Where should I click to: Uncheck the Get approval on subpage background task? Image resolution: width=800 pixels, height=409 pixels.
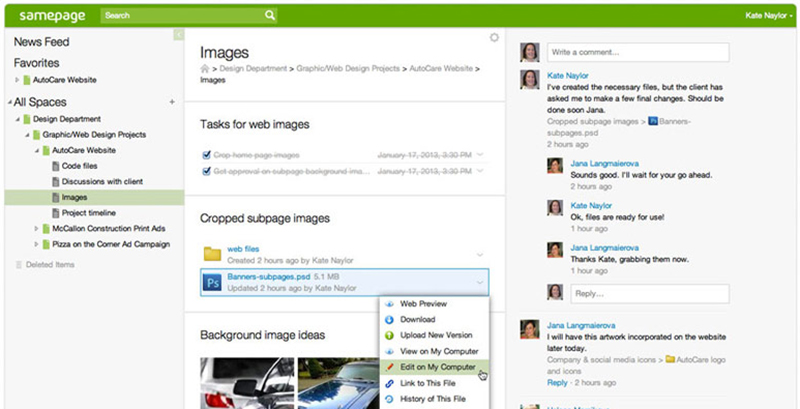(206, 171)
